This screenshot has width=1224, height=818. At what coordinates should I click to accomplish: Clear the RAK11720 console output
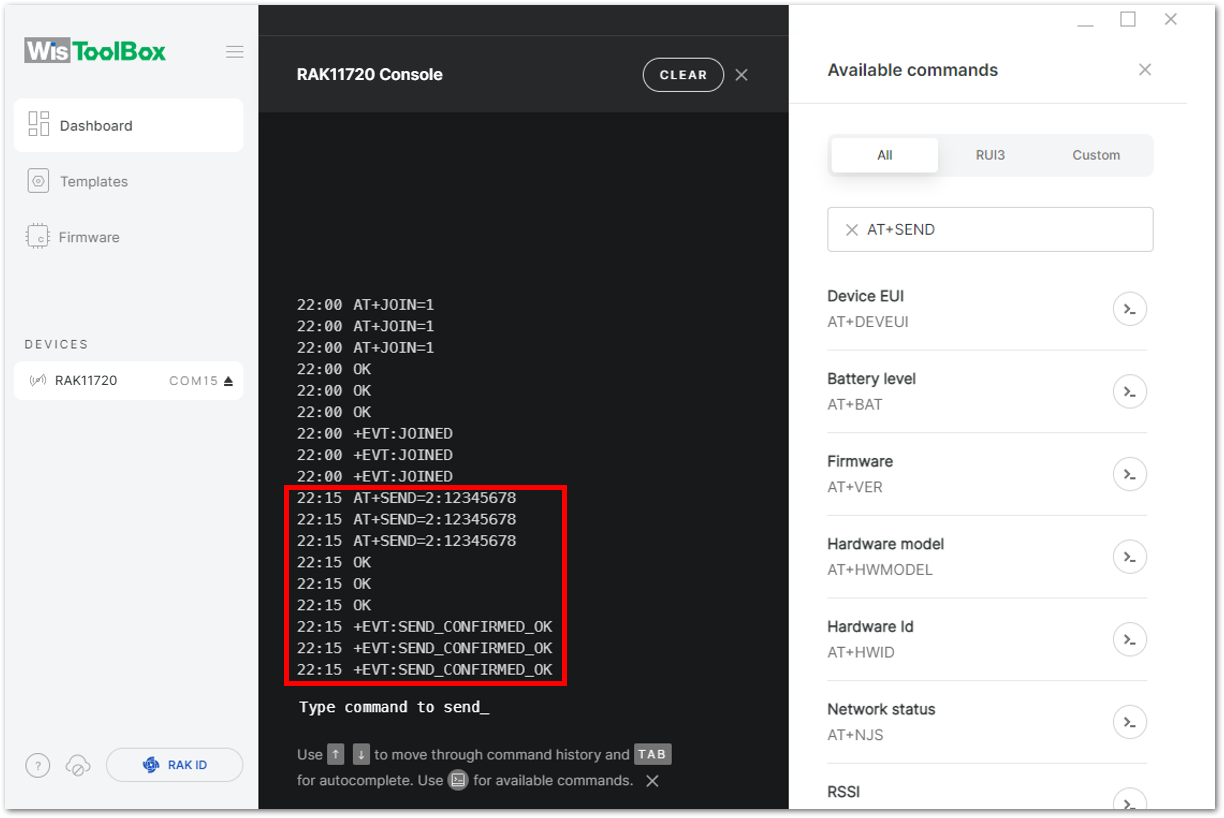click(x=683, y=75)
